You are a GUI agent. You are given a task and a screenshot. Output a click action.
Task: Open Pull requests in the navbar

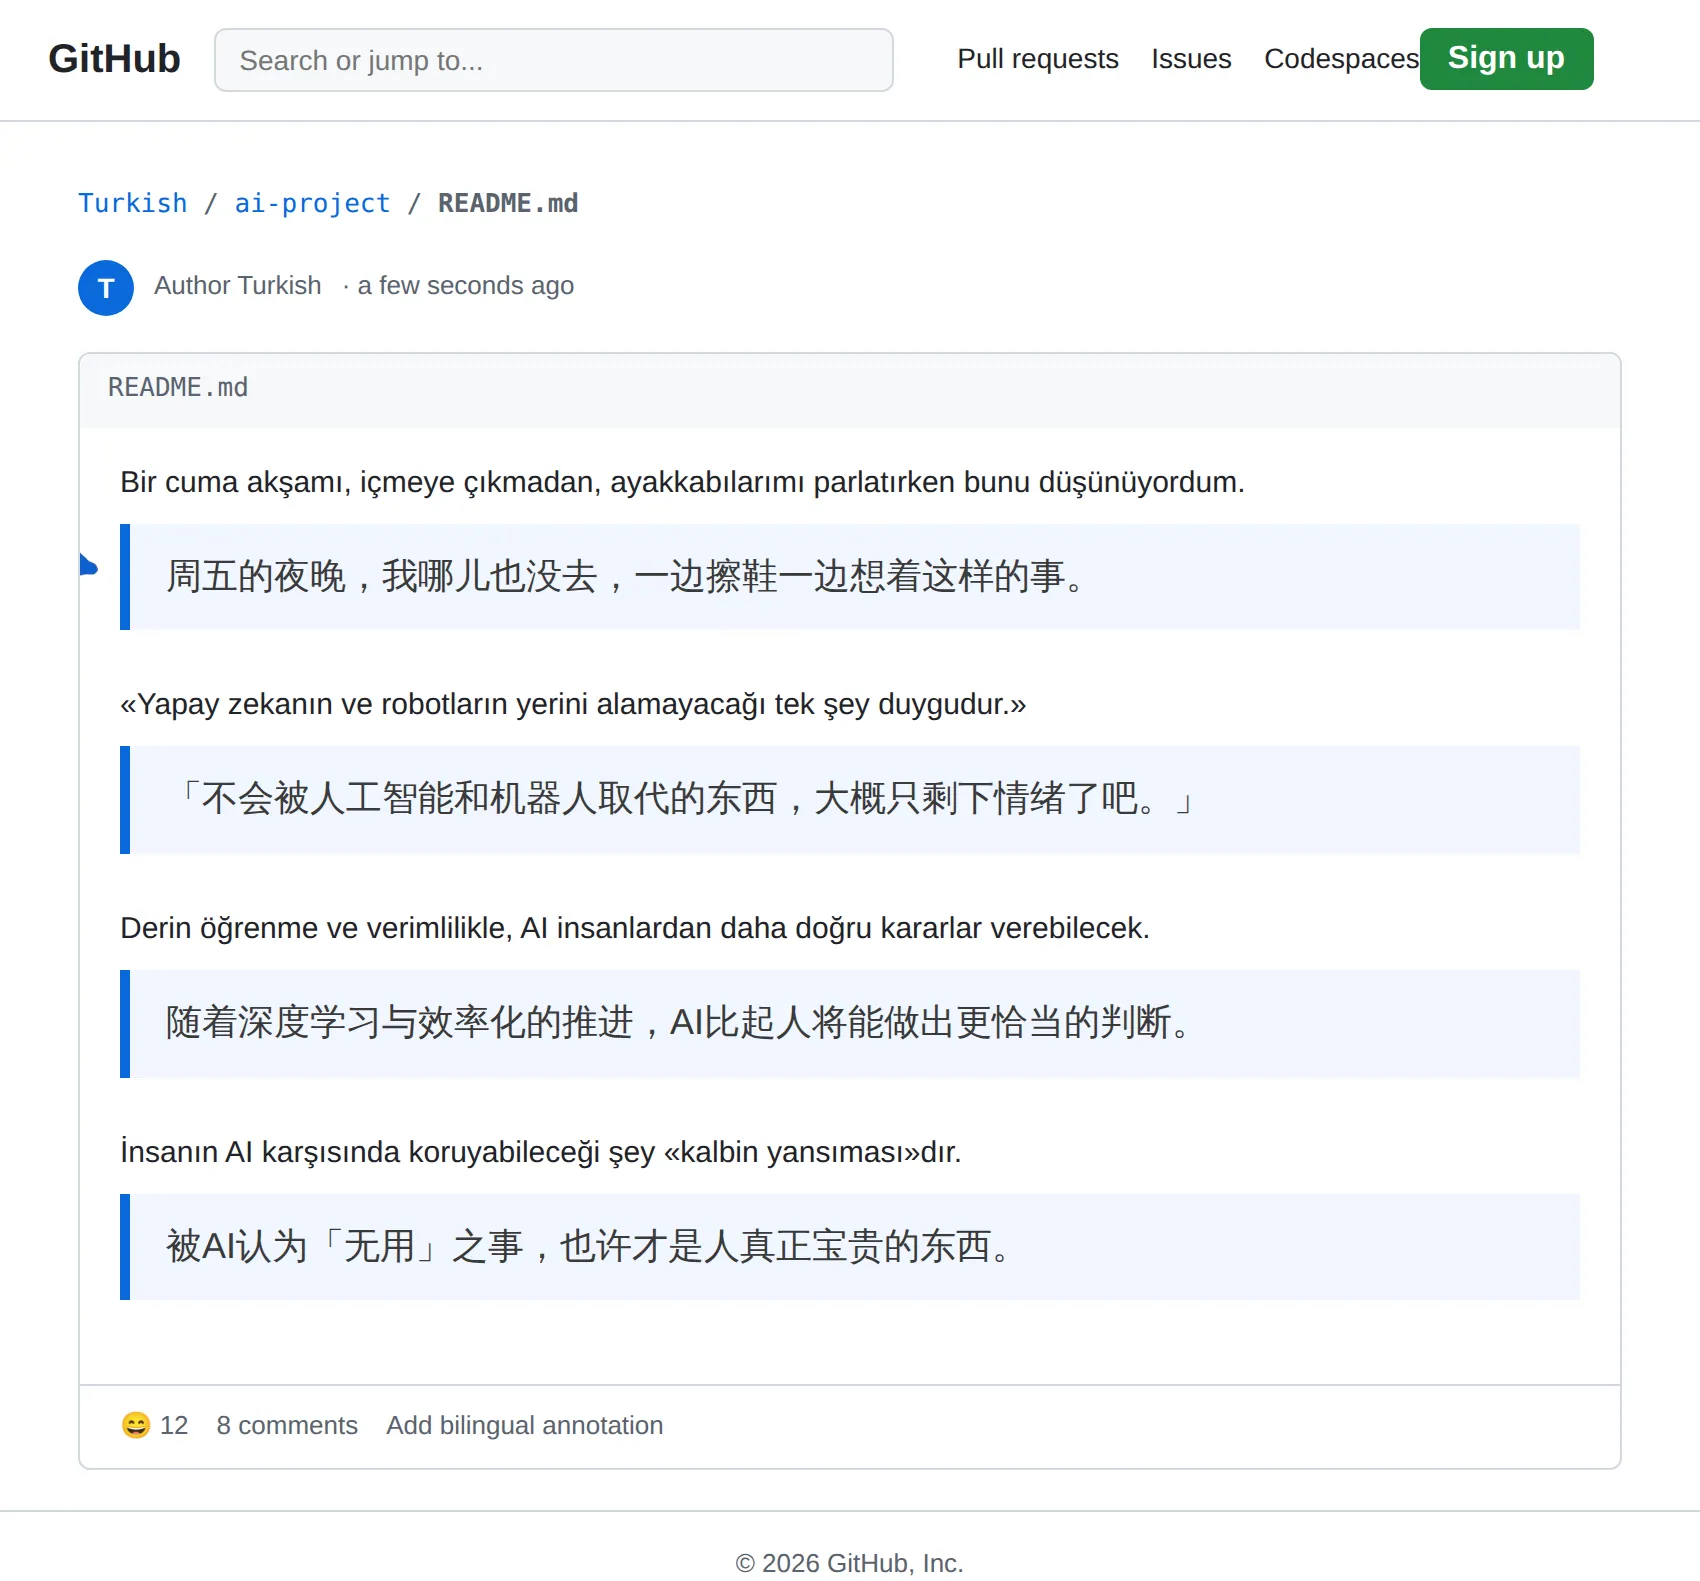pyautogui.click(x=1038, y=59)
